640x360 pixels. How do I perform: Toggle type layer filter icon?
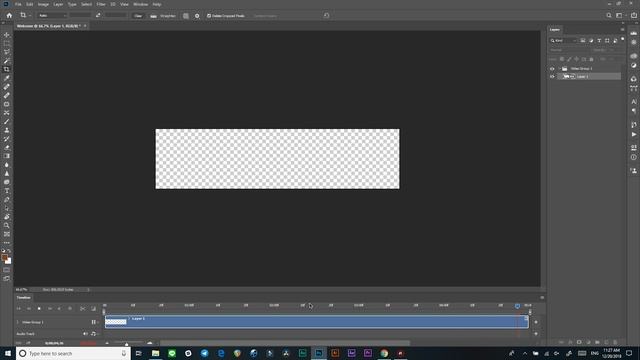599,40
